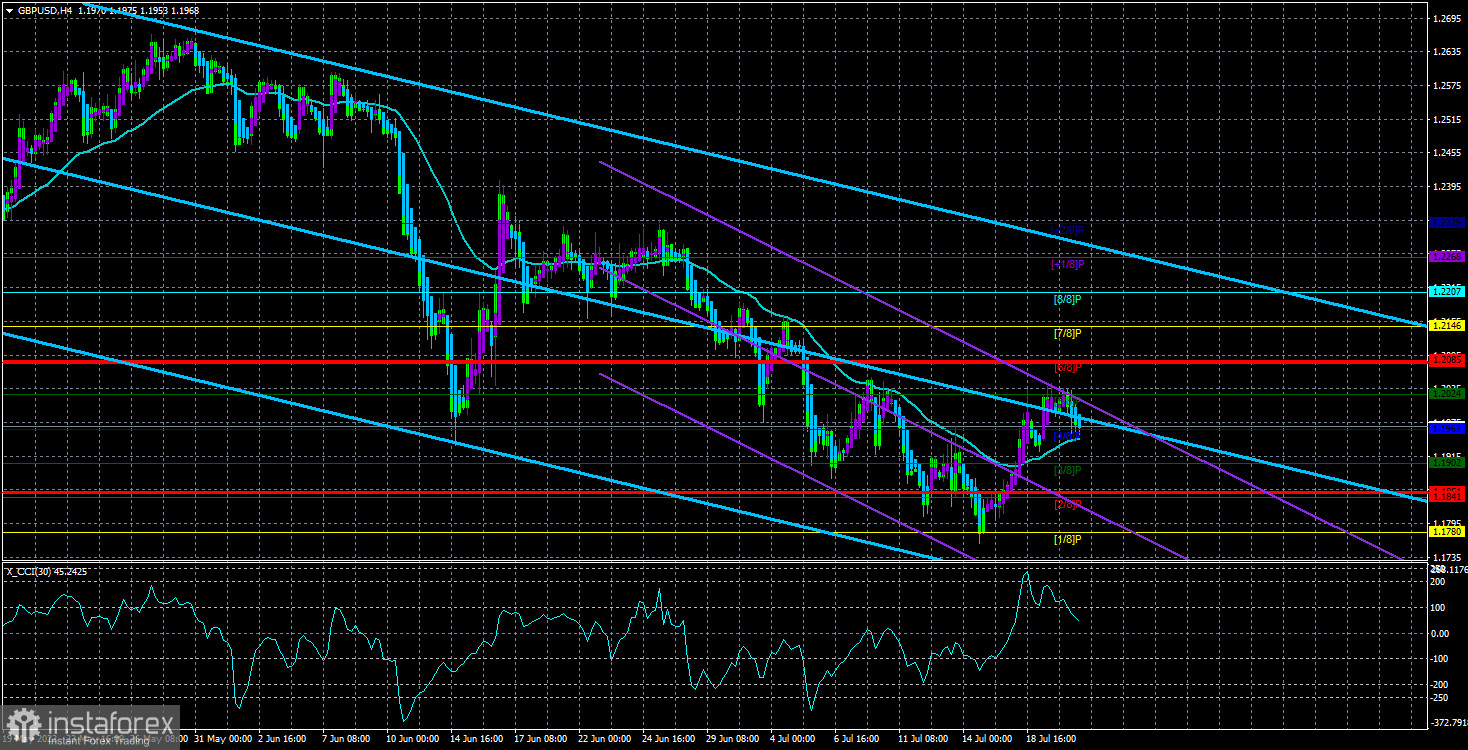Click the 1.2085 red price tag
1468x750 pixels.
click(1447, 359)
